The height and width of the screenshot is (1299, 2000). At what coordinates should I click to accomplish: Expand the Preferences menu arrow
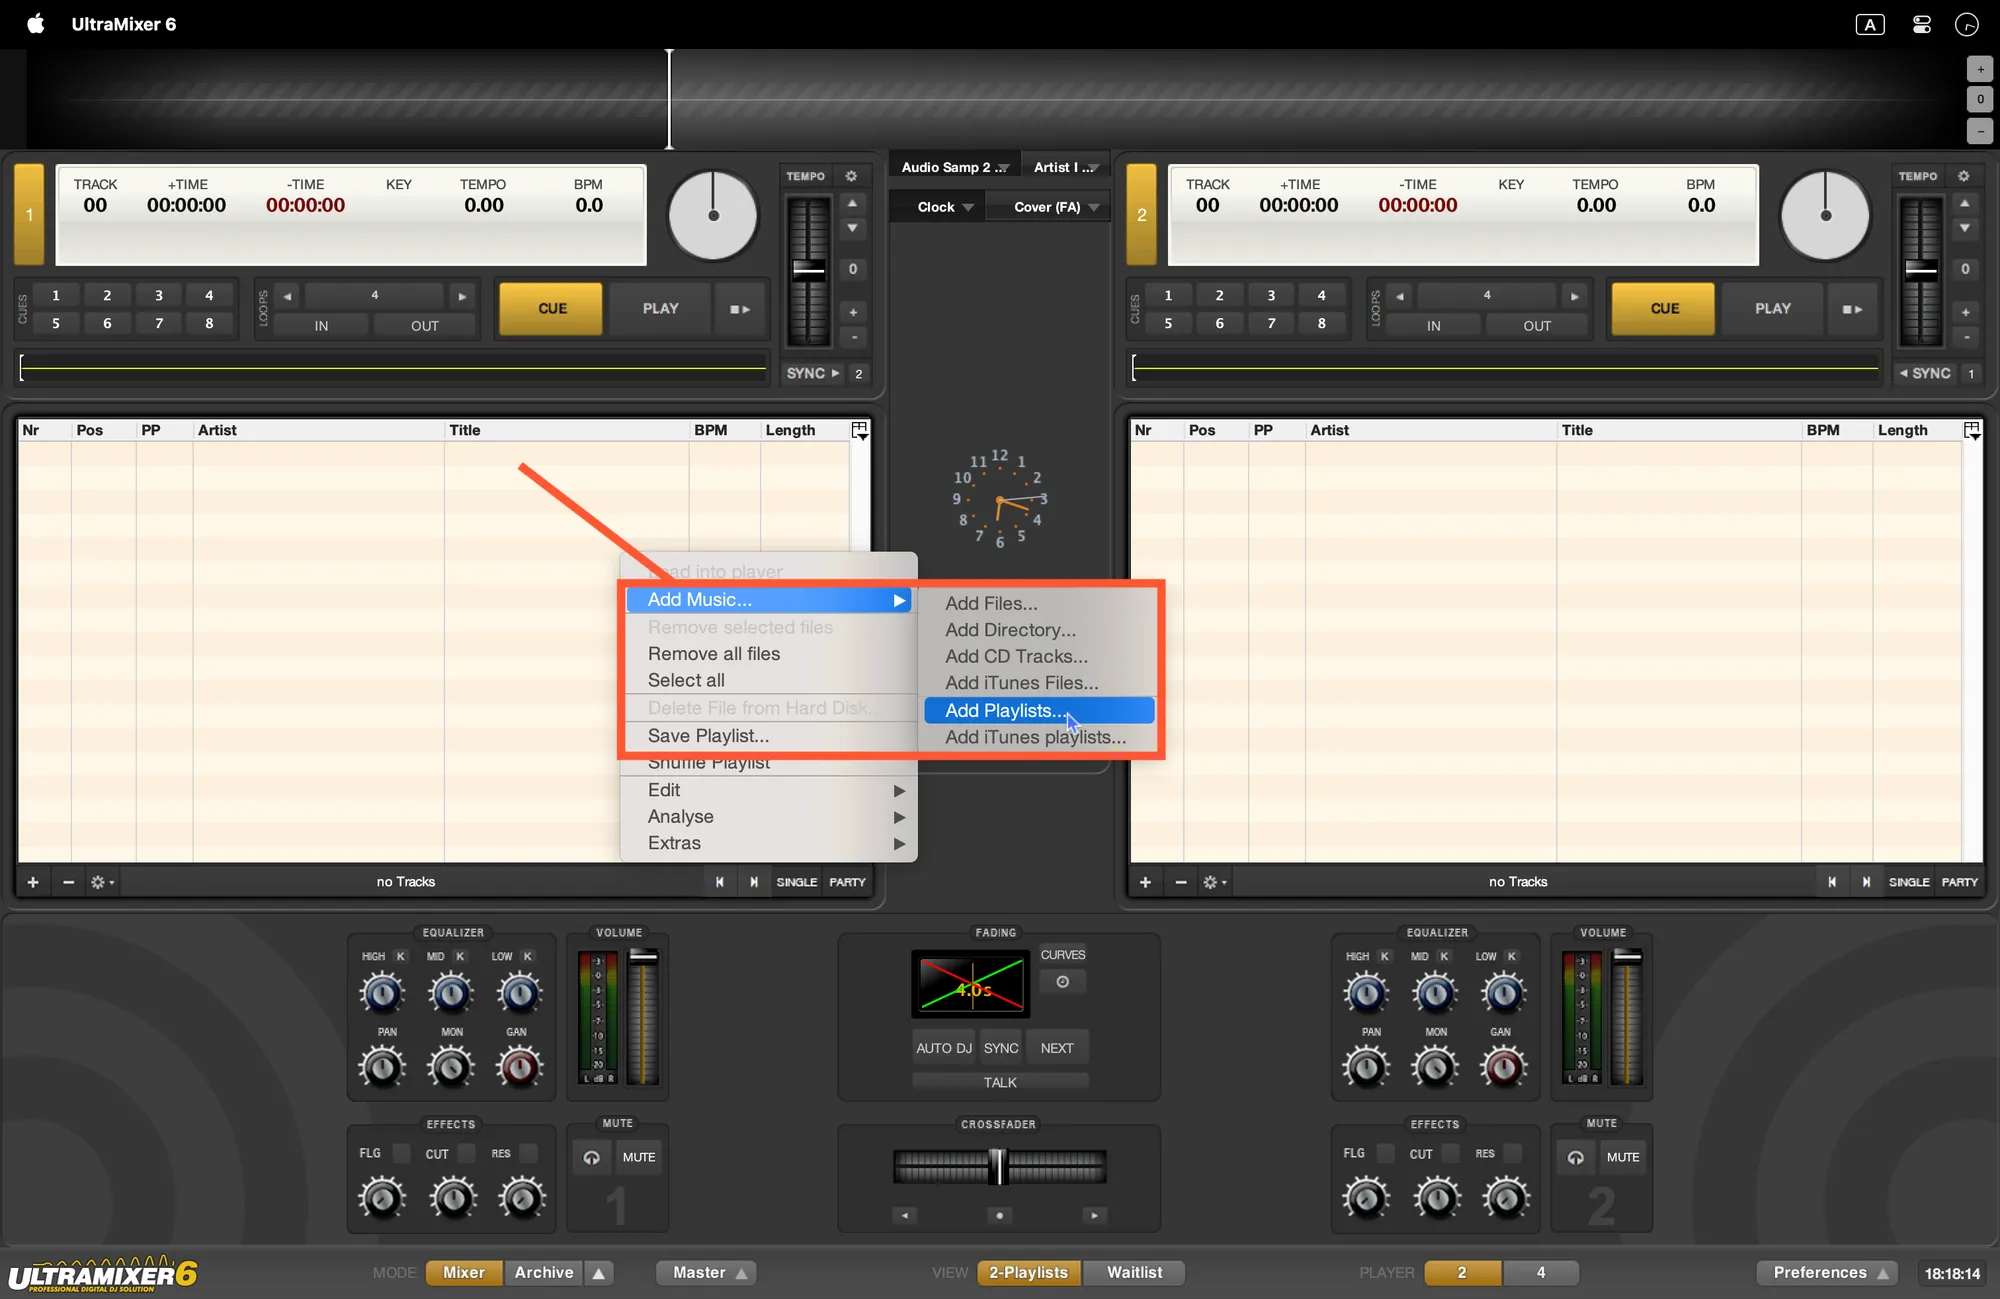(1882, 1273)
